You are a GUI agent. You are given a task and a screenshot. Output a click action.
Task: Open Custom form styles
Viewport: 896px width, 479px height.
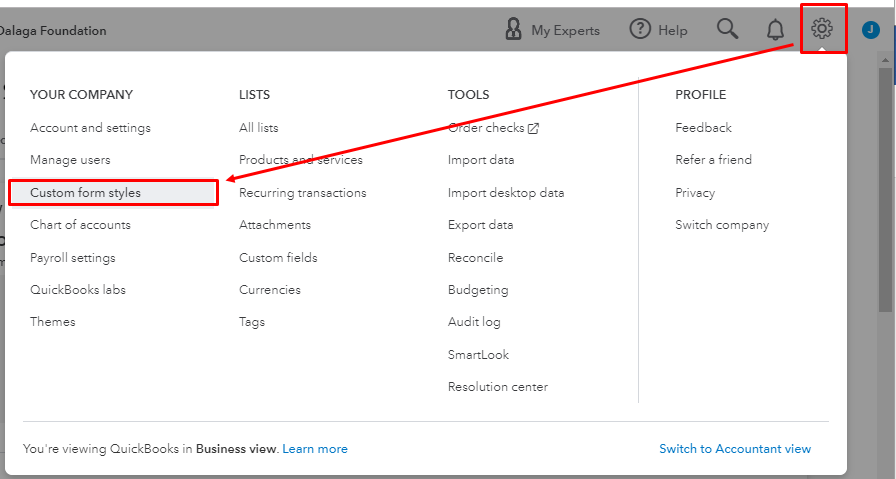click(85, 193)
